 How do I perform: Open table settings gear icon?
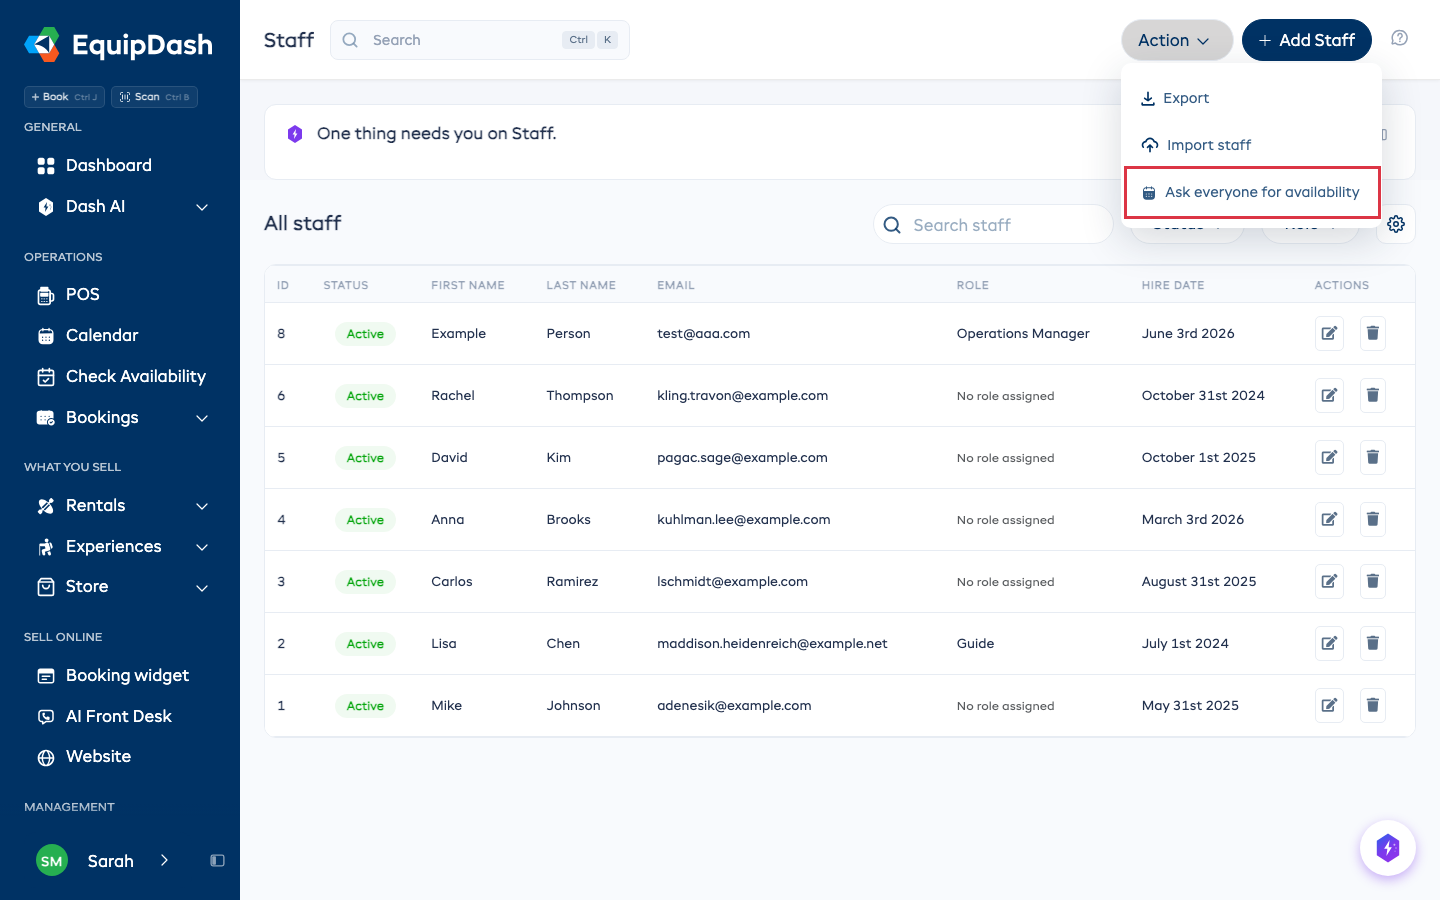[1396, 224]
